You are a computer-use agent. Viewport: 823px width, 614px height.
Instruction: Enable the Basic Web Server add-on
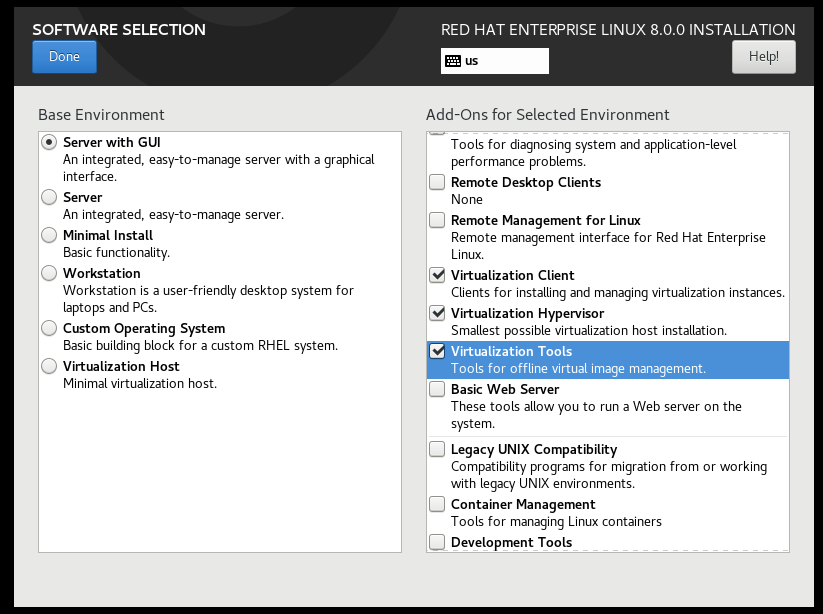tap(436, 388)
